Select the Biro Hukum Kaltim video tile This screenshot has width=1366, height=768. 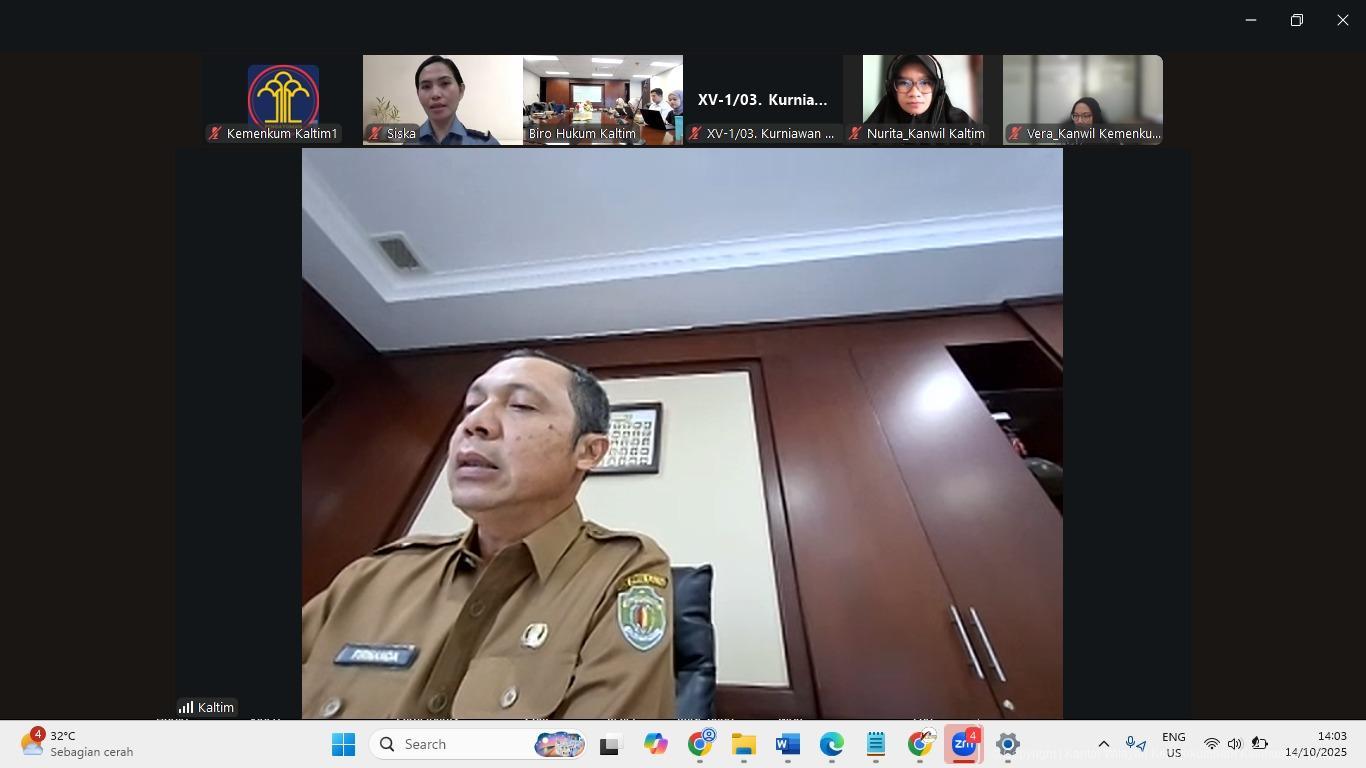coord(602,99)
